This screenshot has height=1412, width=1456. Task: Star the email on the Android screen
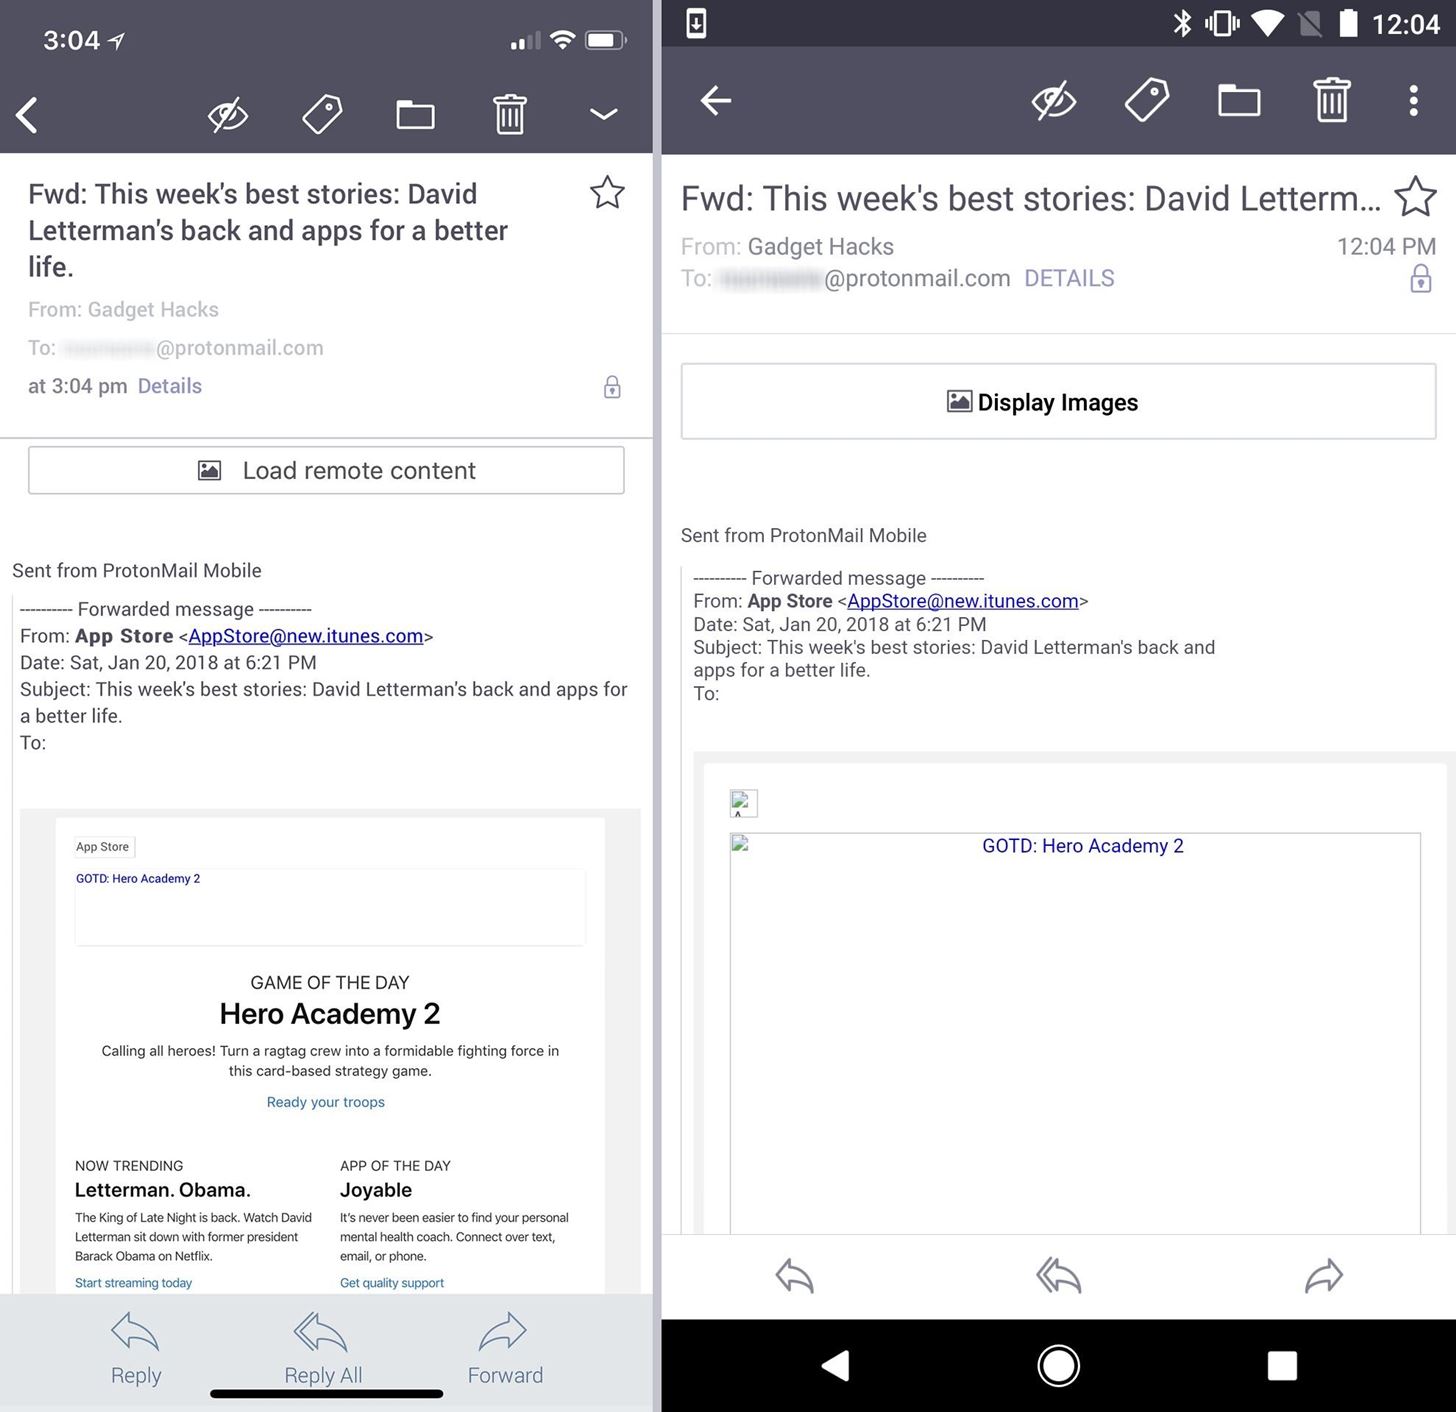[x=1416, y=197]
